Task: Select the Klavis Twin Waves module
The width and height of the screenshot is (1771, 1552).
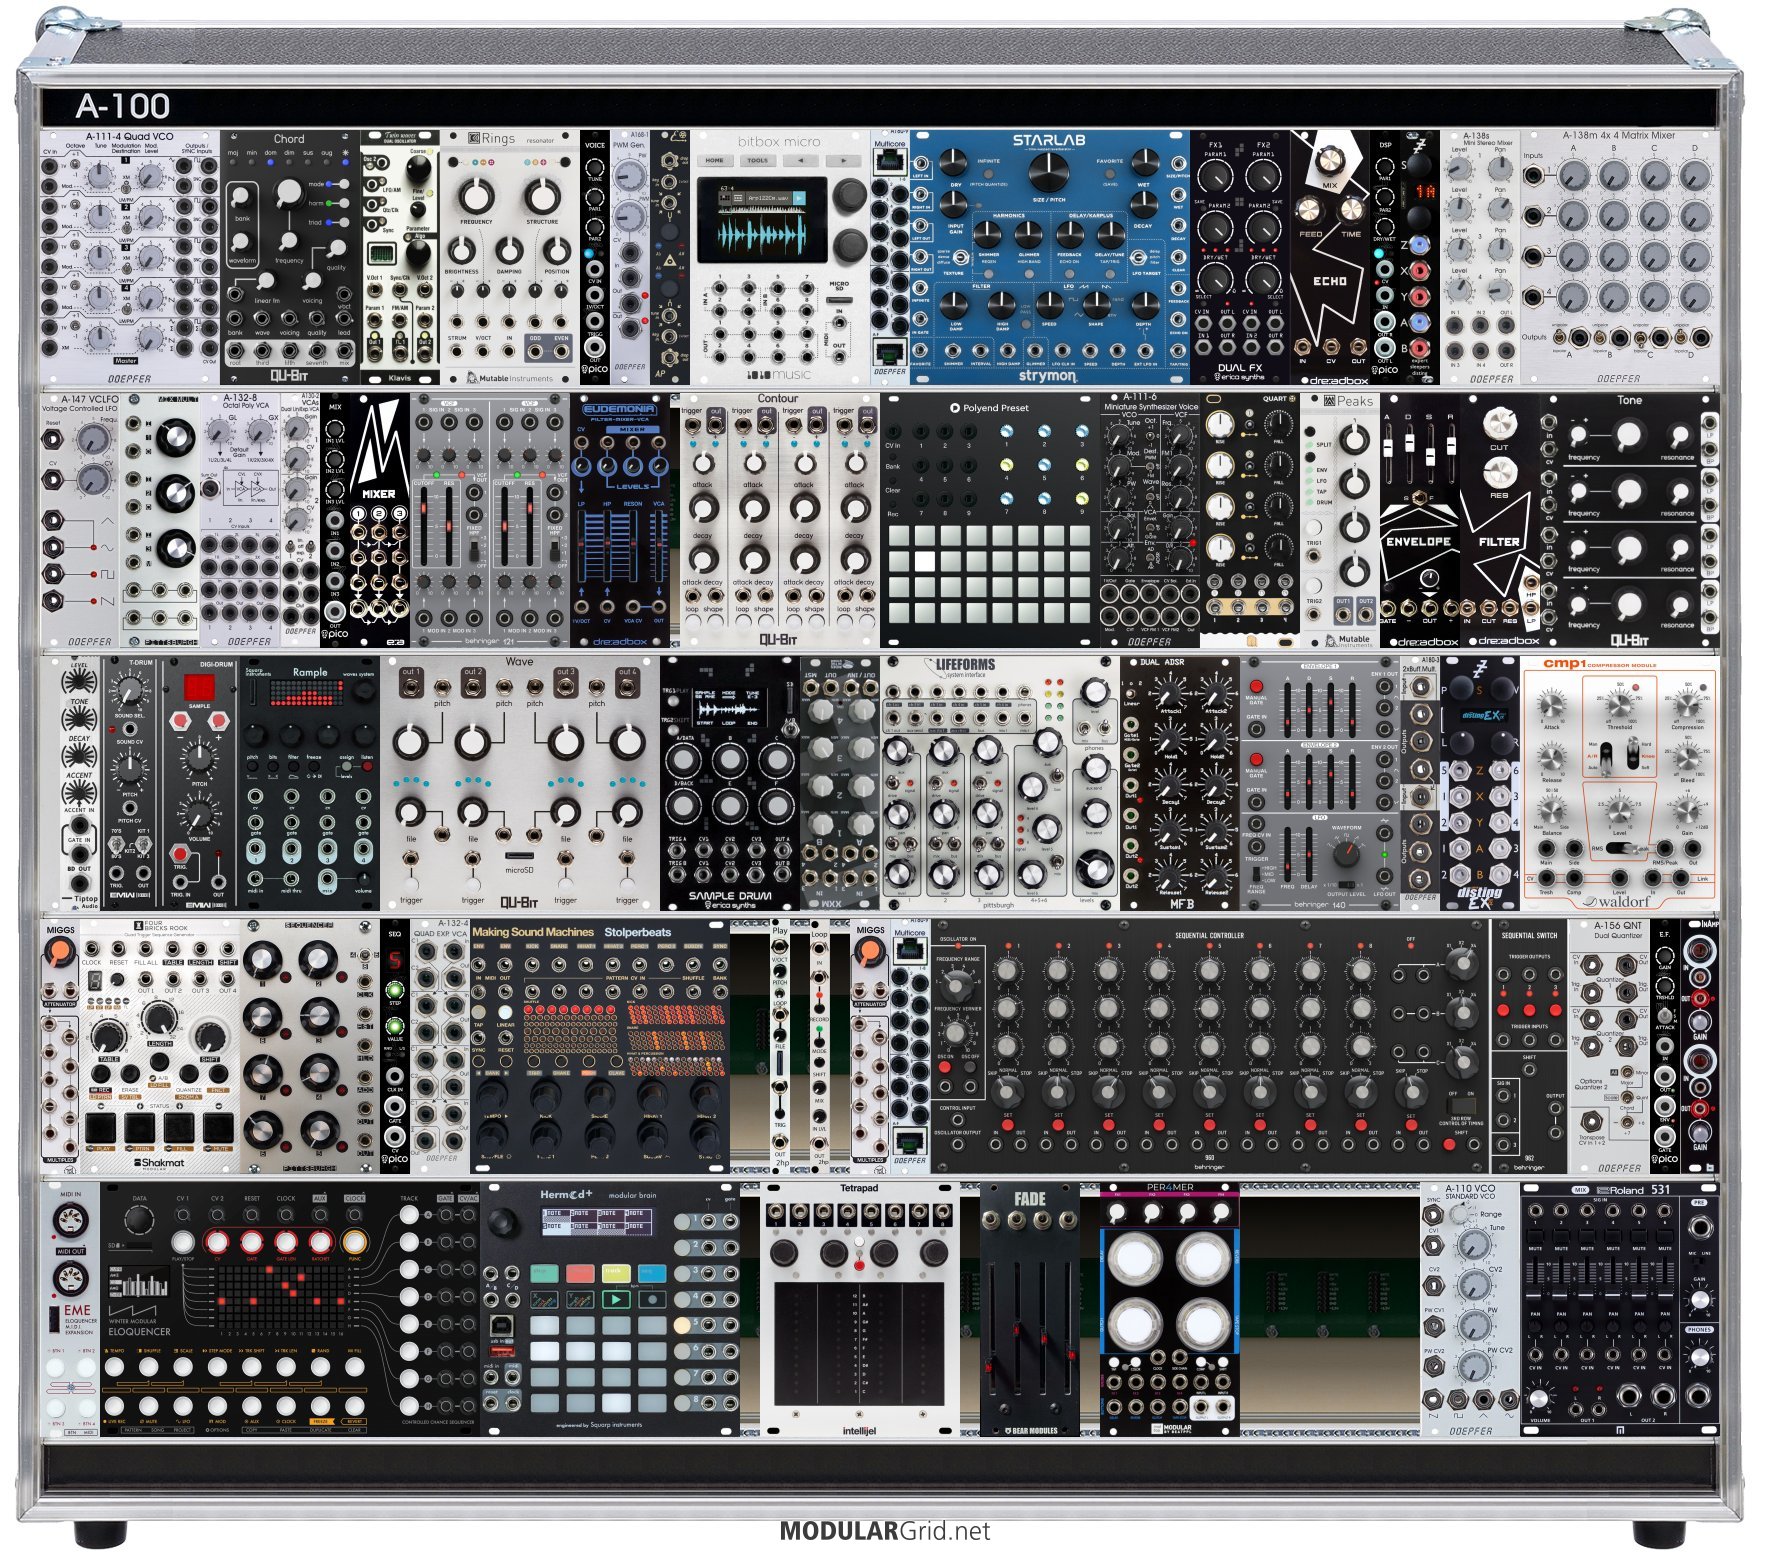Action: point(399,257)
